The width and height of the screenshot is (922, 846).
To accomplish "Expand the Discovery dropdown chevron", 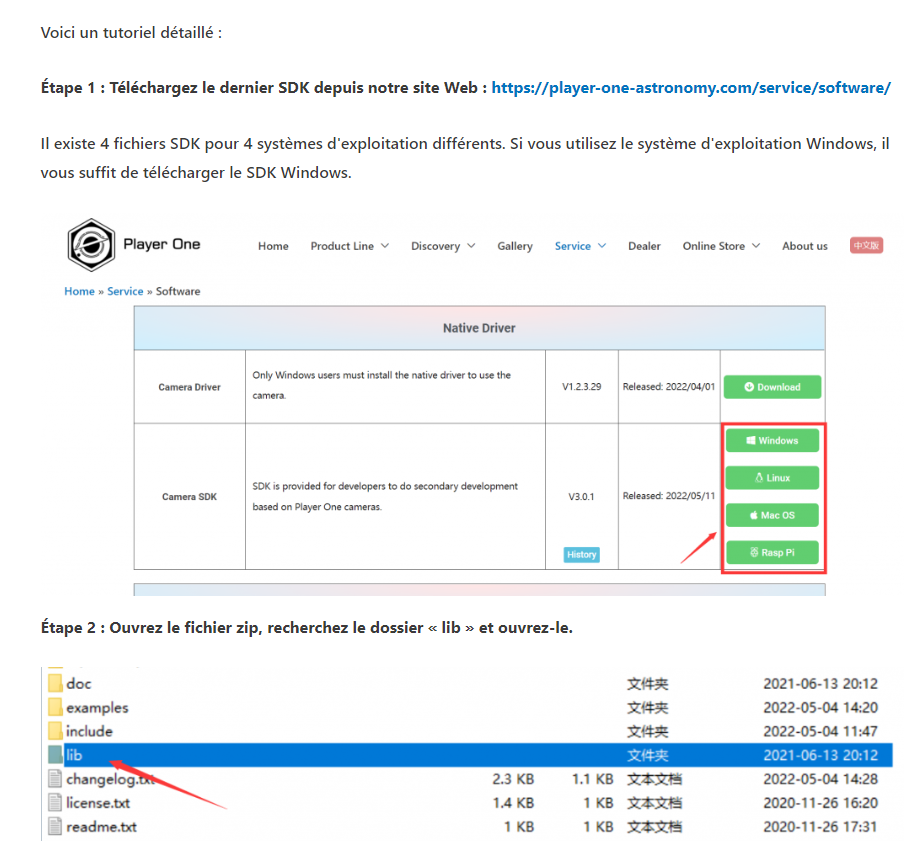I will [x=471, y=246].
